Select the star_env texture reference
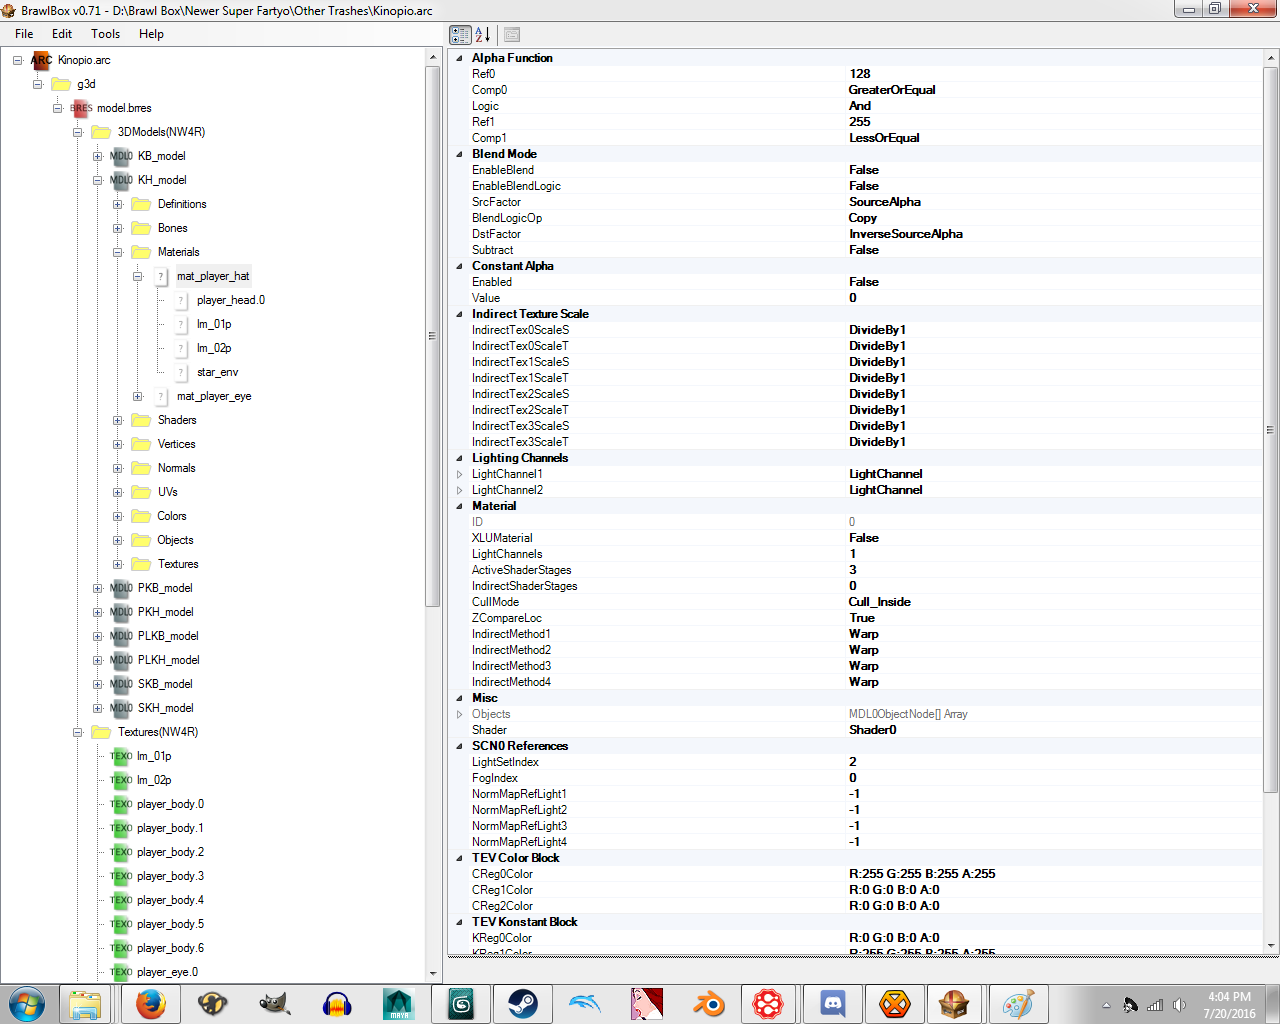 (217, 372)
